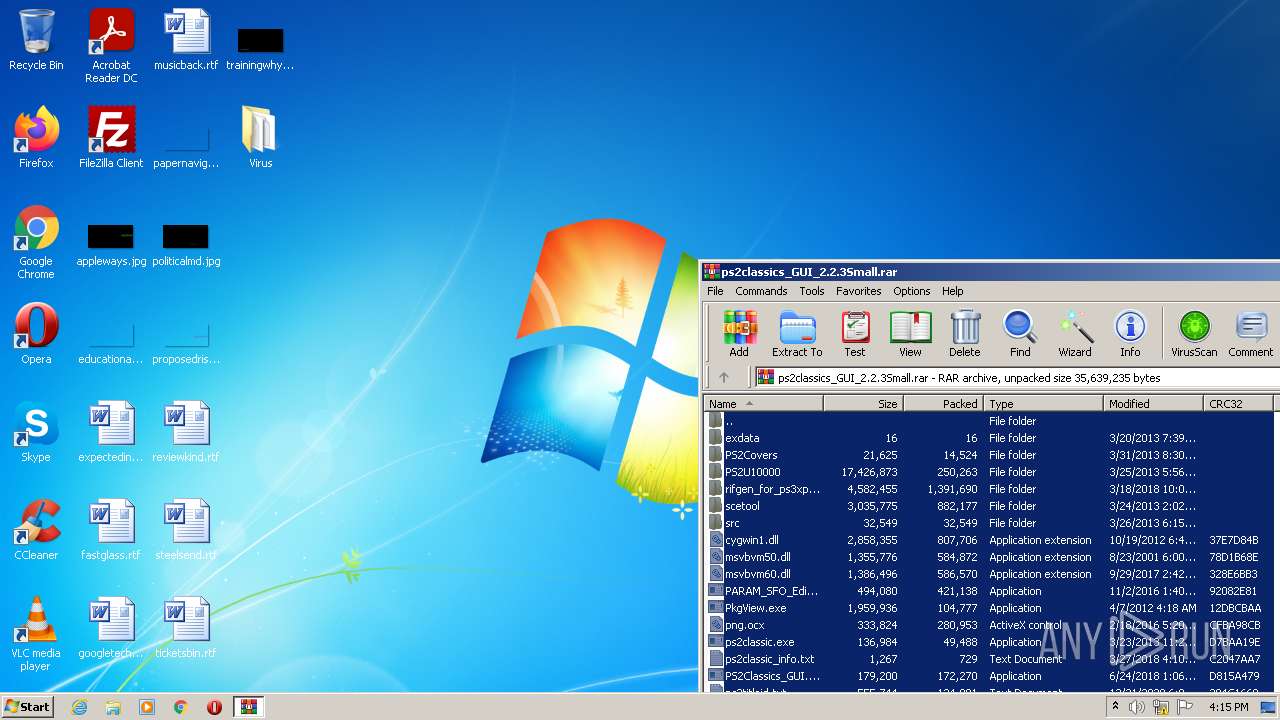Click the archive path address field
This screenshot has width=1280, height=720.
coord(1015,378)
